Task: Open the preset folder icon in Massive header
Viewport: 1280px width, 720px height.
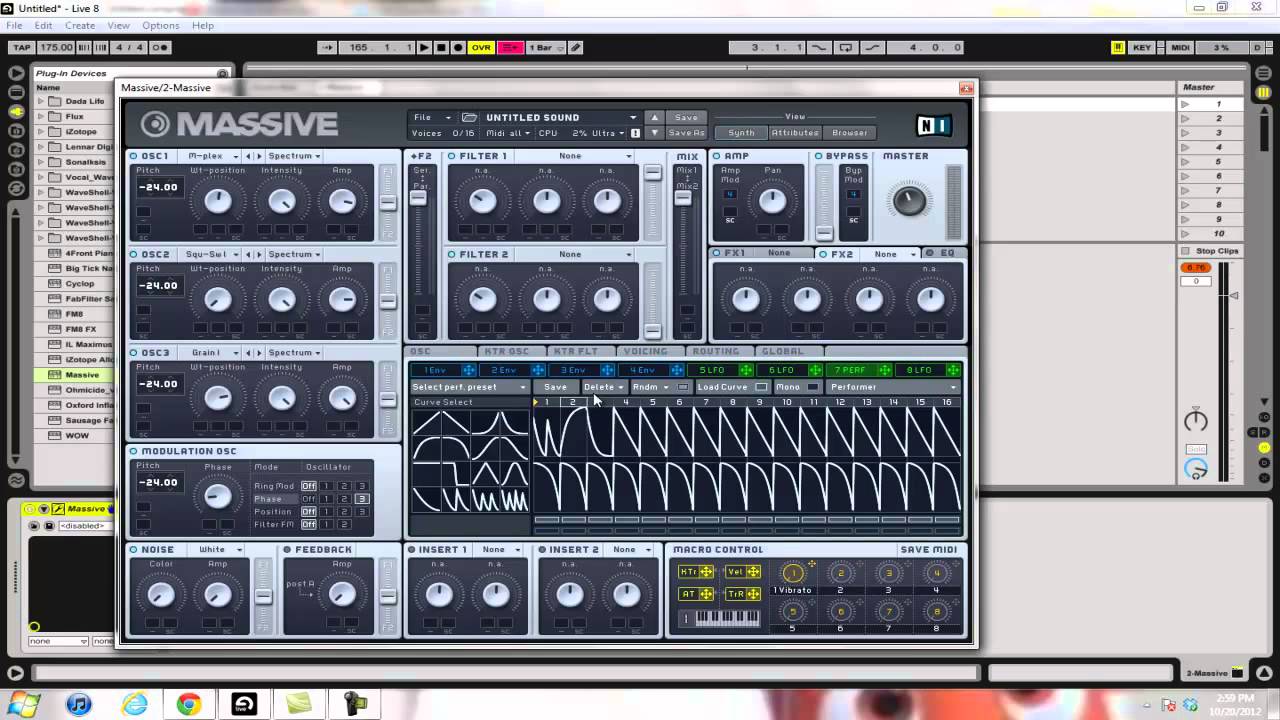Action: tap(469, 117)
